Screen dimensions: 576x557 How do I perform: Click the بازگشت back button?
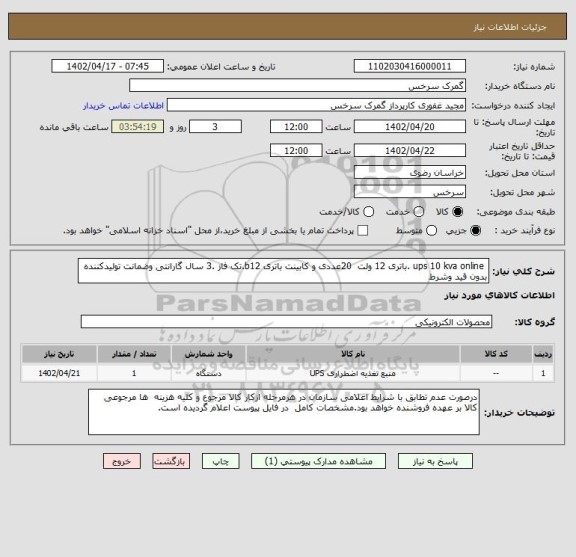coord(171,461)
